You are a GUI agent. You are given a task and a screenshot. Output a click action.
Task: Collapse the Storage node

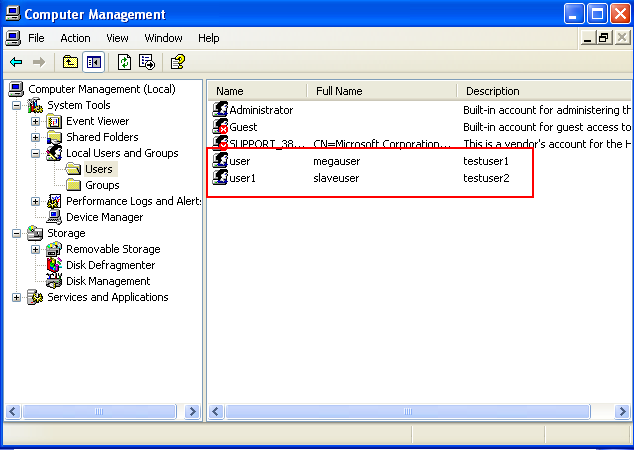coord(16,233)
